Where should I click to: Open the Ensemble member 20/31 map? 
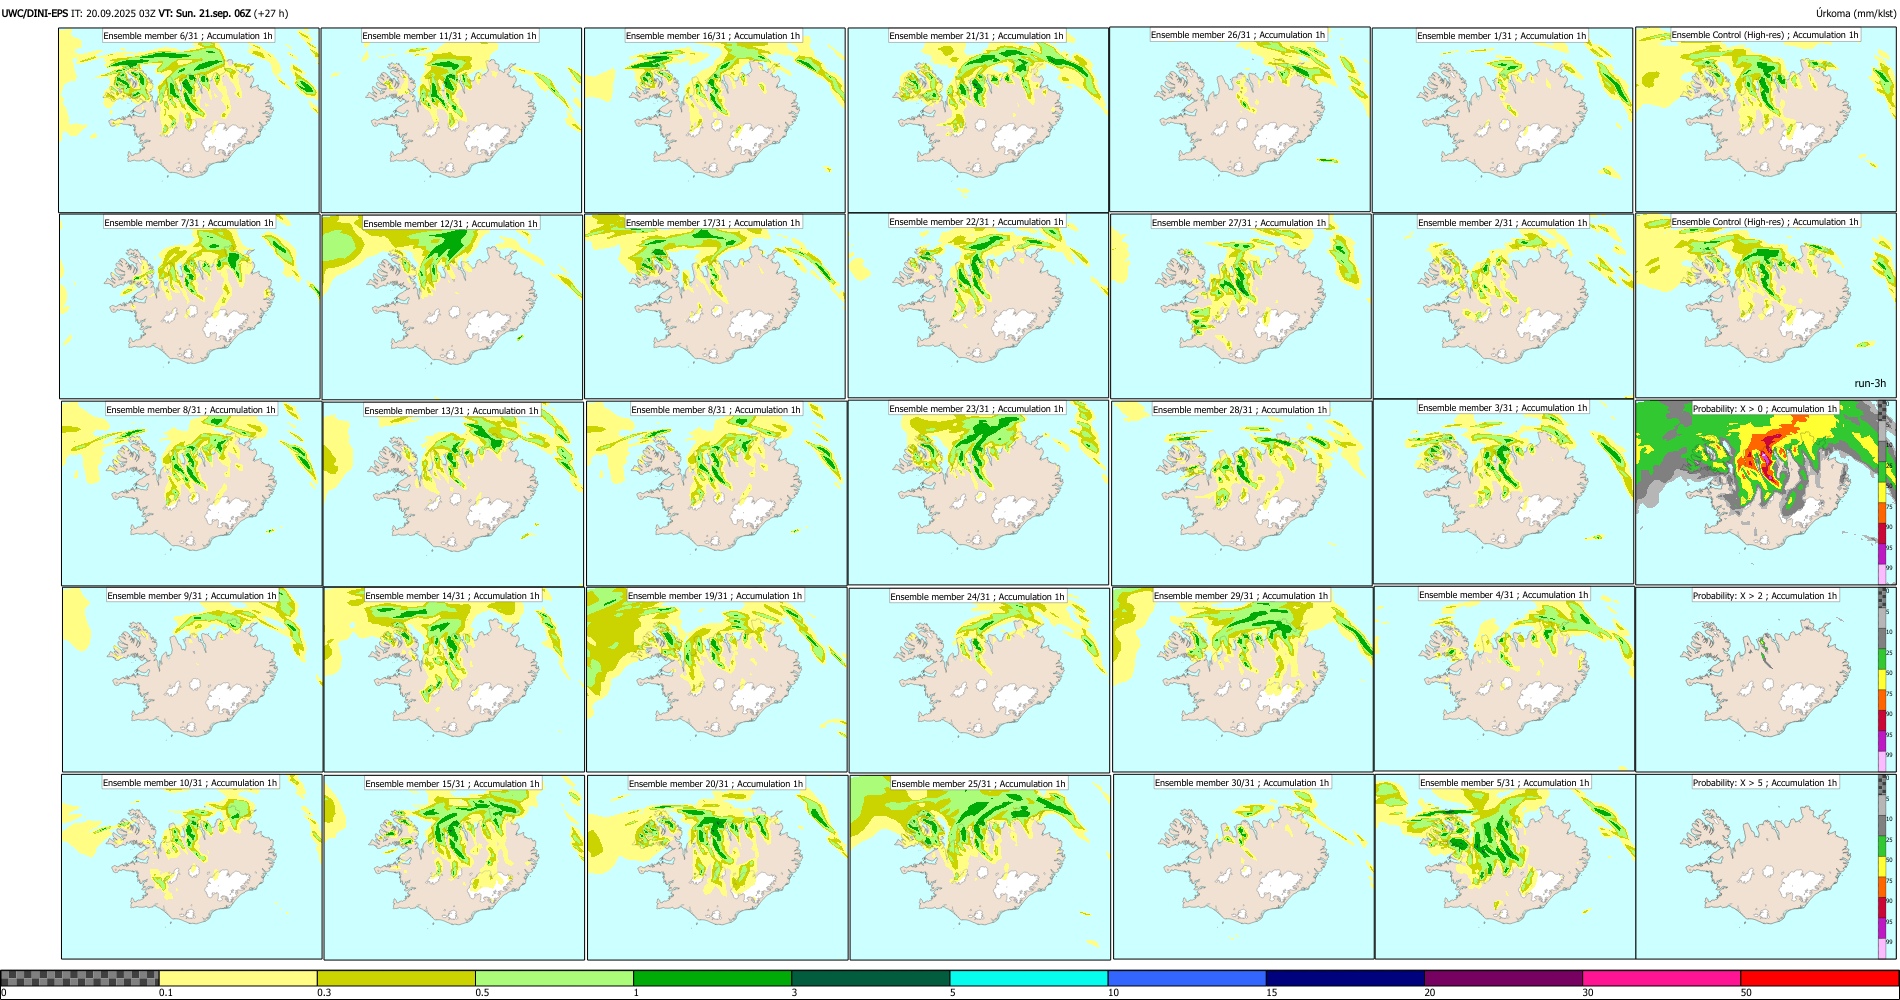[718, 867]
